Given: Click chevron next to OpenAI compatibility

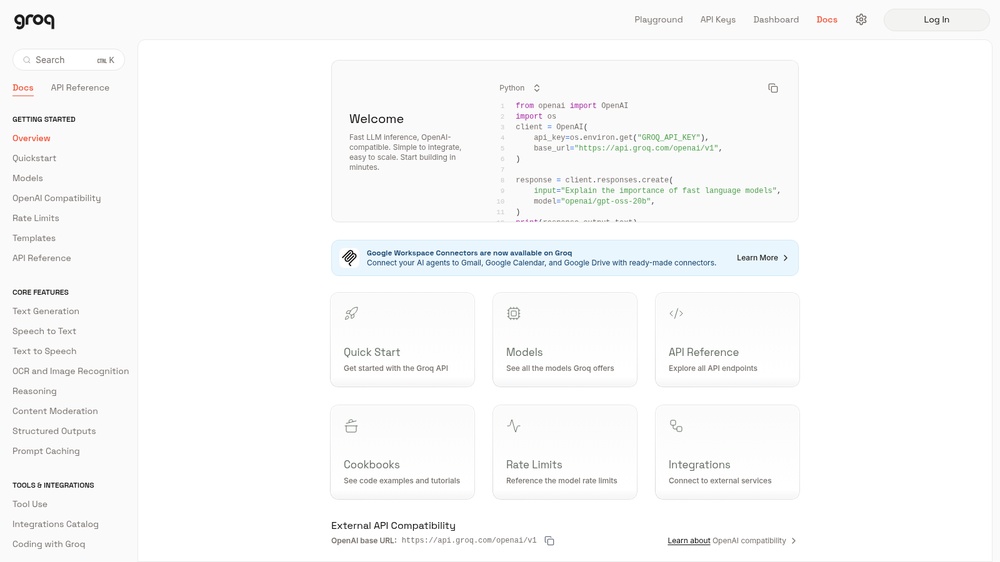Looking at the screenshot, I should click(x=793, y=541).
